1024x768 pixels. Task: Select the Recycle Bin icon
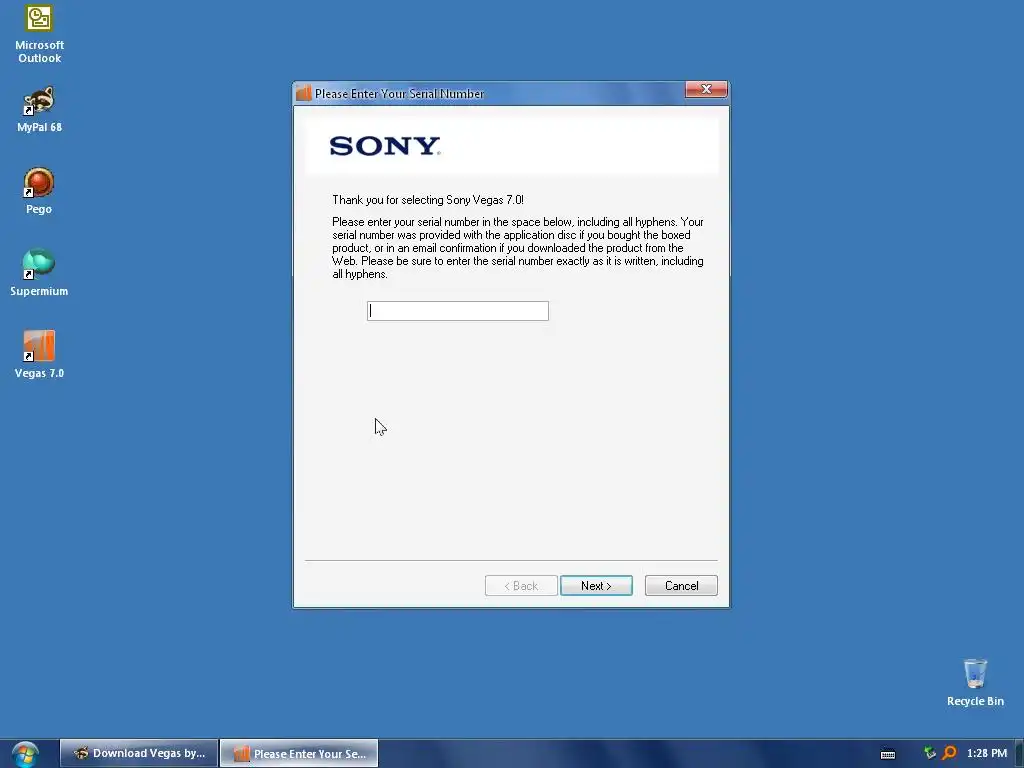(x=975, y=682)
